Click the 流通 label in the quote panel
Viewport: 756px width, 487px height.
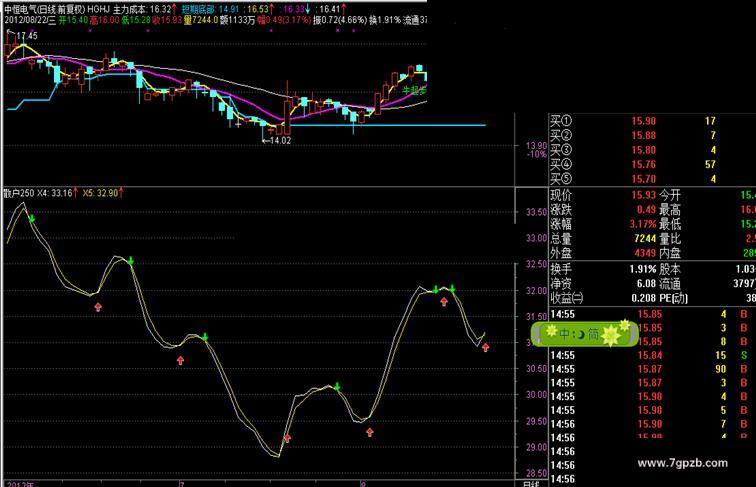click(x=670, y=284)
